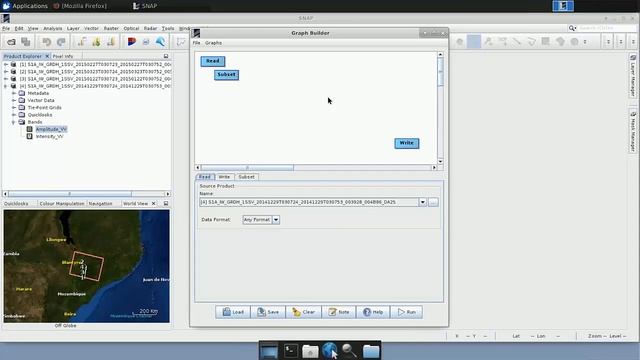Screen dimensions: 640x360
Task: Click the Amplitude_VV band icon
Action: (x=29, y=129)
